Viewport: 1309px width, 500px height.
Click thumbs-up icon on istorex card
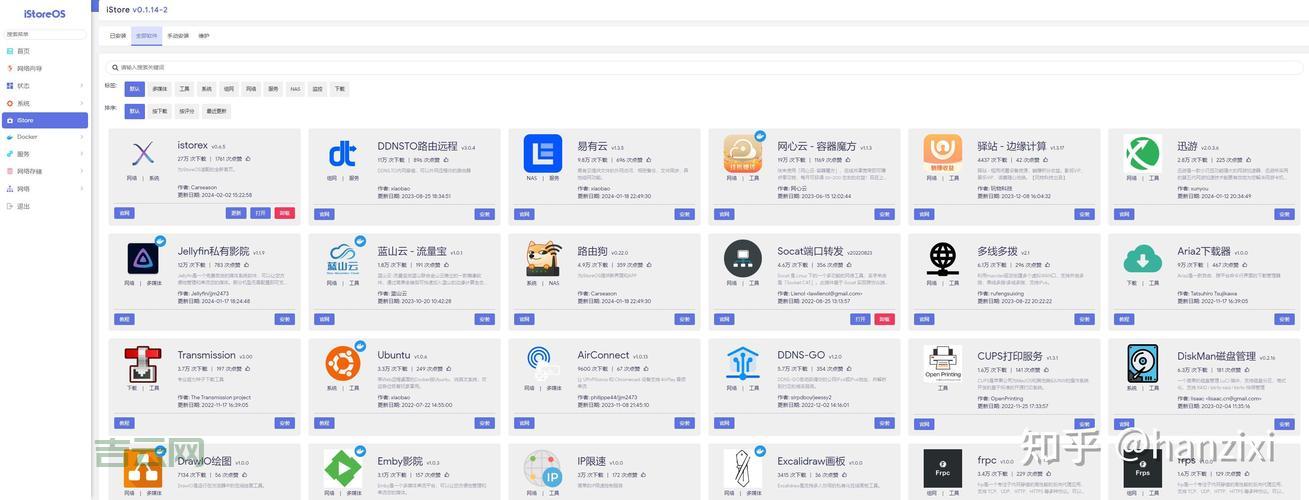pyautogui.click(x=248, y=159)
